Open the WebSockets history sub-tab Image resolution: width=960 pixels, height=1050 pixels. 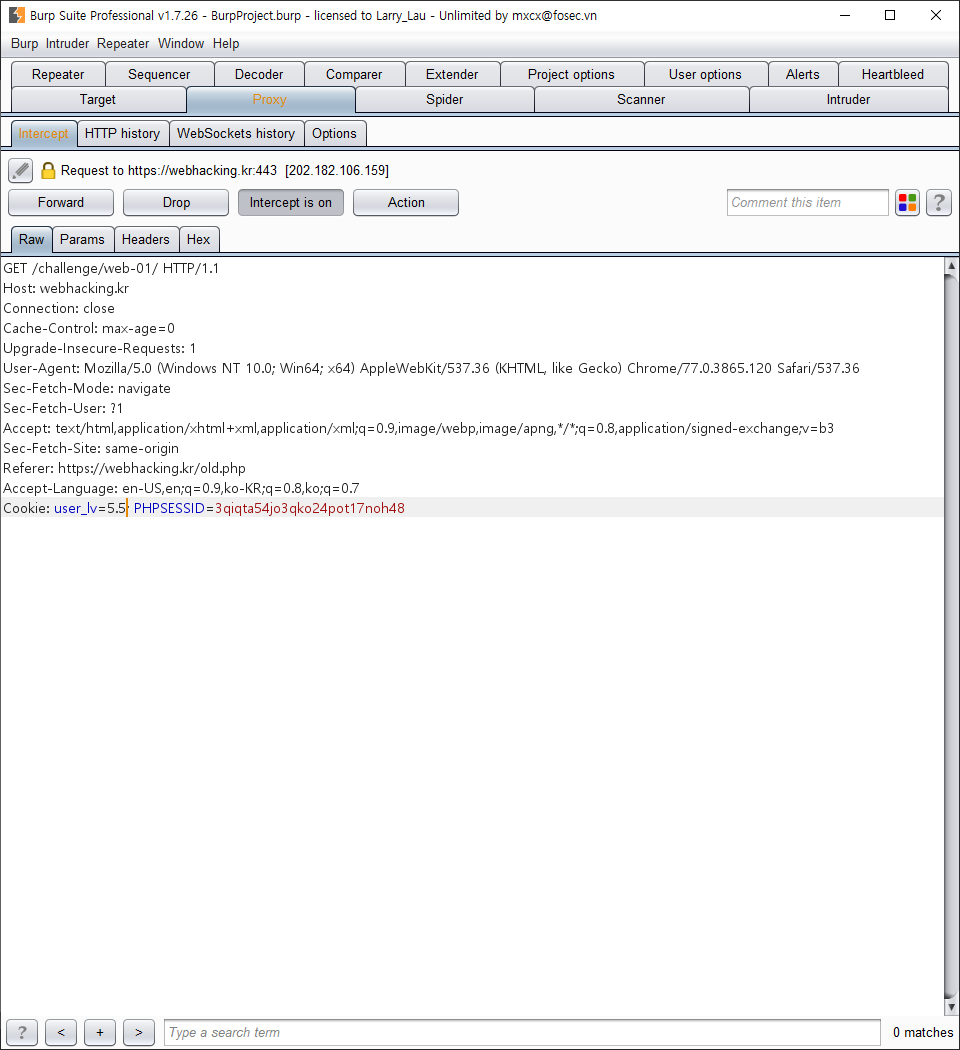236,133
